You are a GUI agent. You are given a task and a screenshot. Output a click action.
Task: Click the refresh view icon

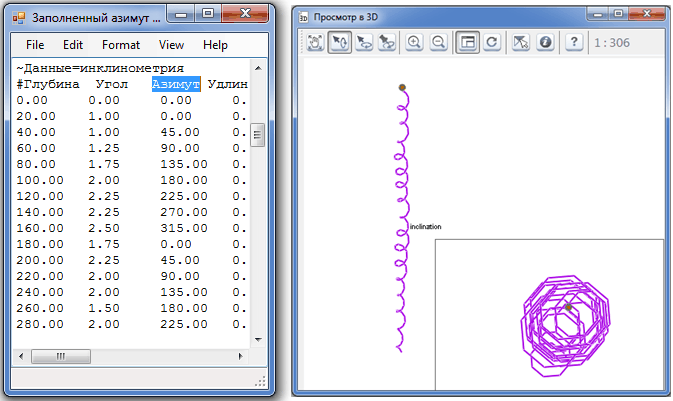click(x=491, y=42)
